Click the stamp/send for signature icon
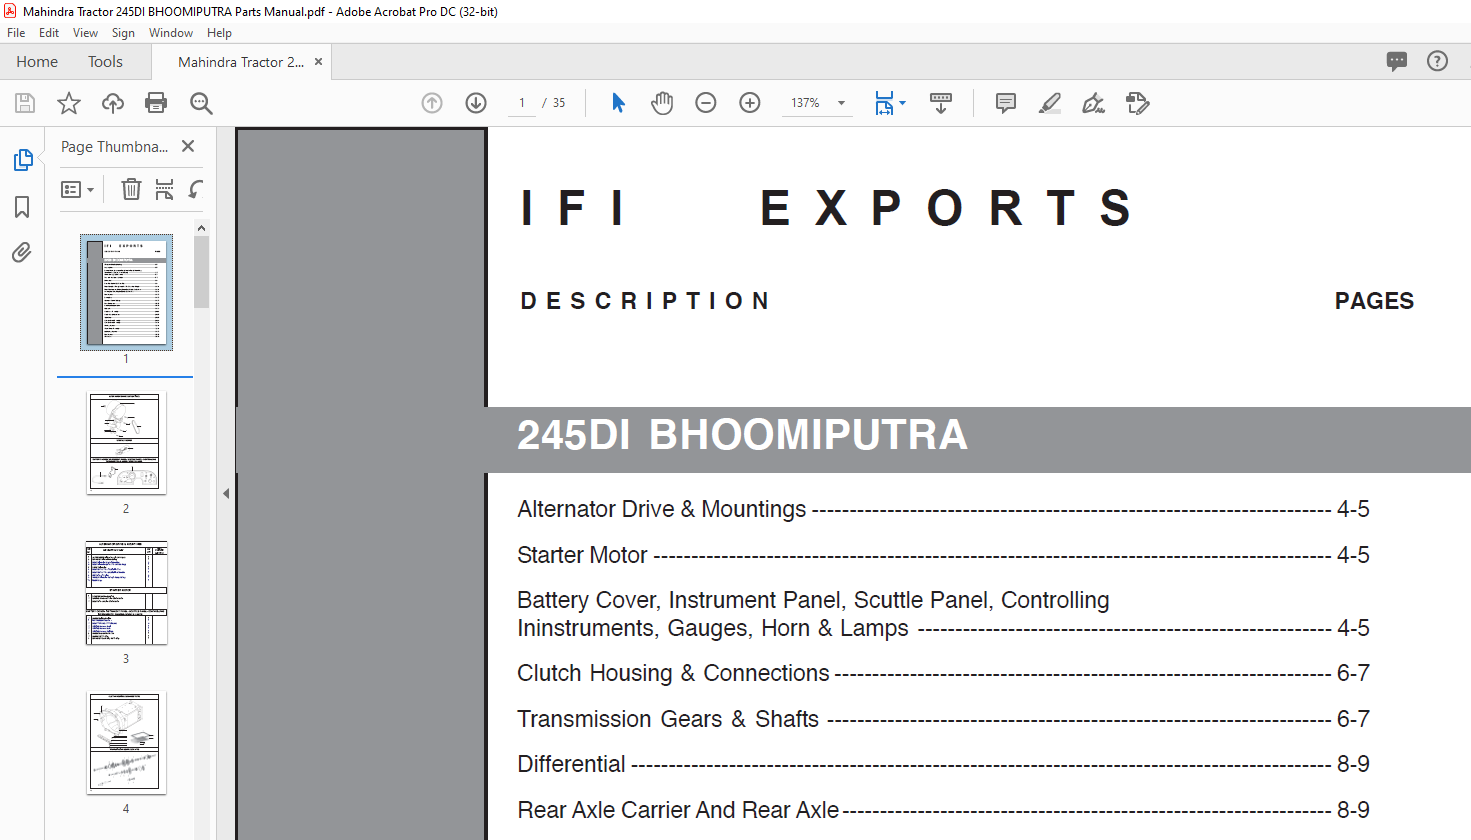 [1138, 103]
